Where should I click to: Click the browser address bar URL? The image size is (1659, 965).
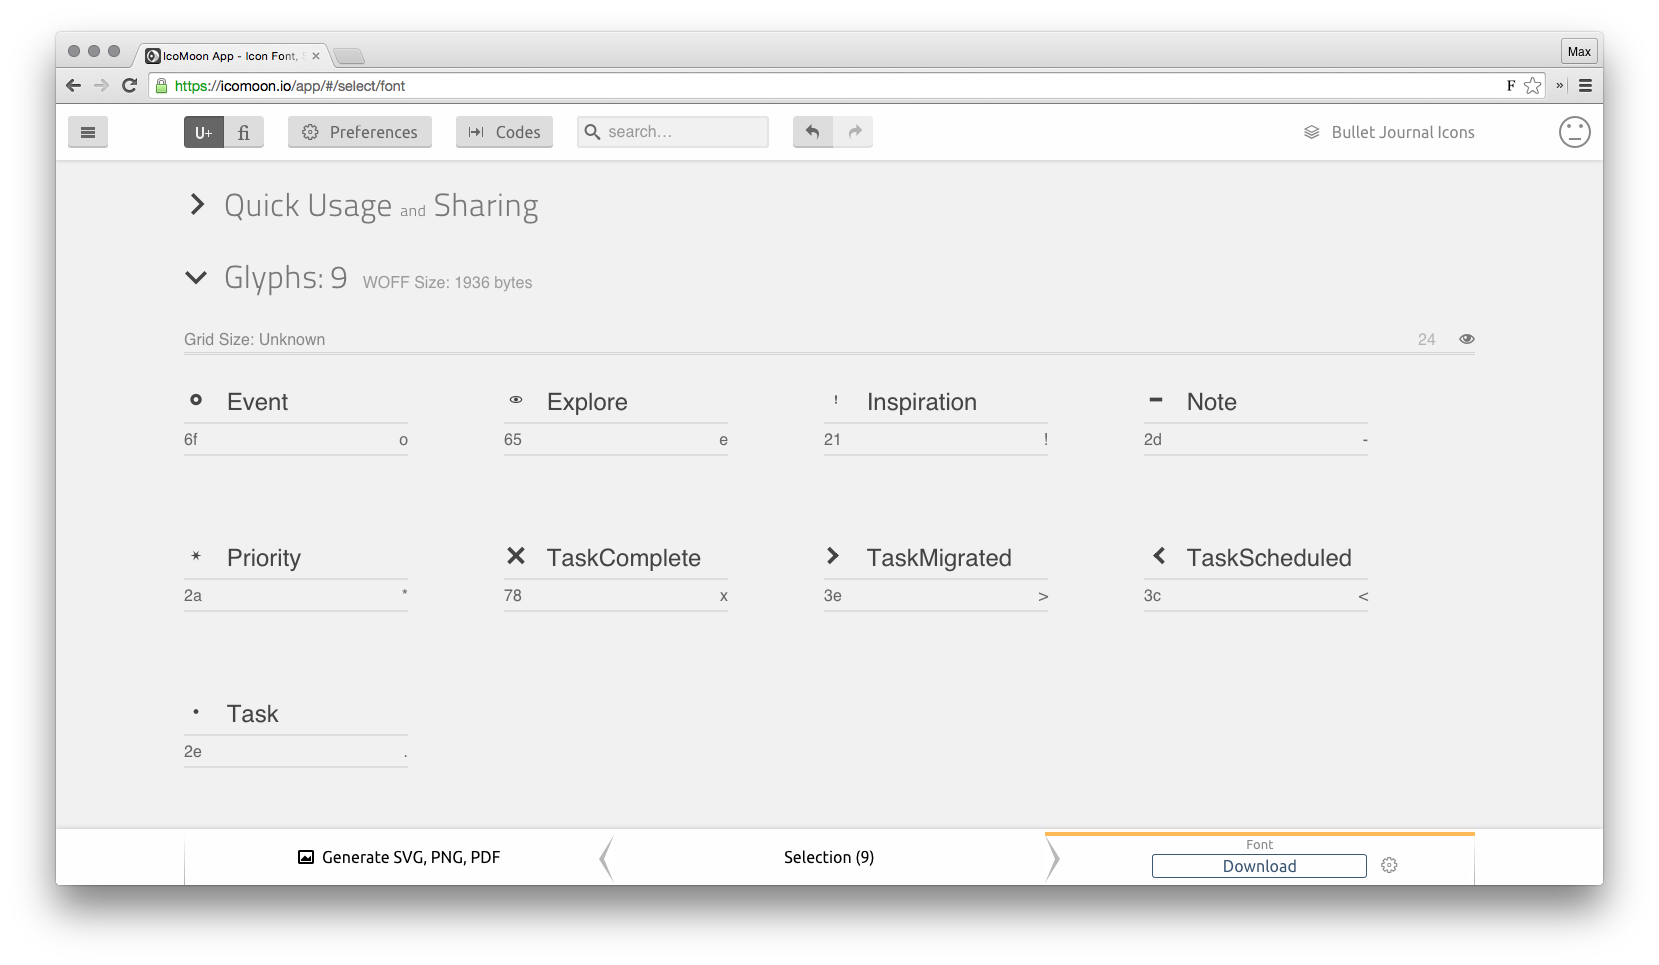pyautogui.click(x=290, y=86)
